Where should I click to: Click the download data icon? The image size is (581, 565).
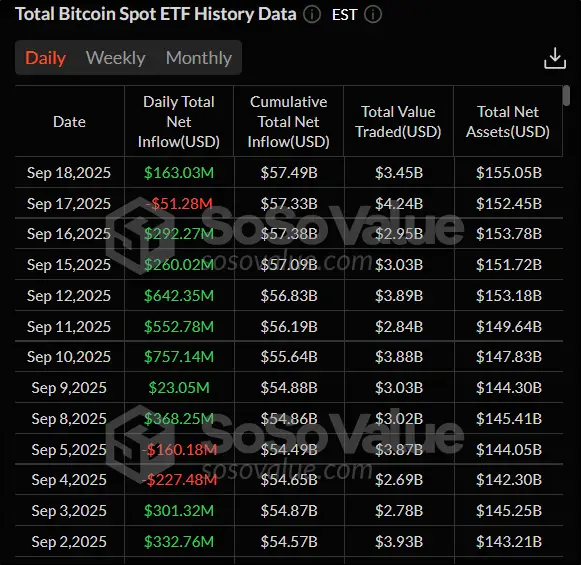[555, 58]
